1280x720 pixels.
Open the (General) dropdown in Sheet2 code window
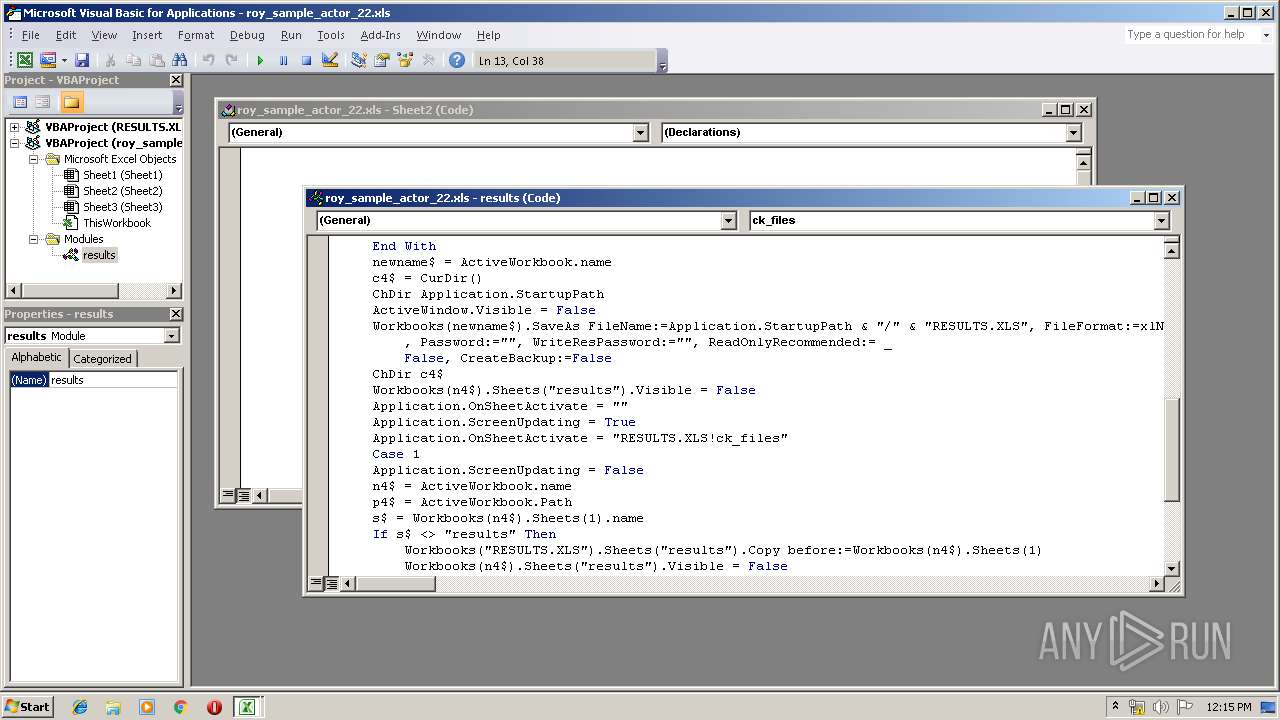(x=640, y=132)
